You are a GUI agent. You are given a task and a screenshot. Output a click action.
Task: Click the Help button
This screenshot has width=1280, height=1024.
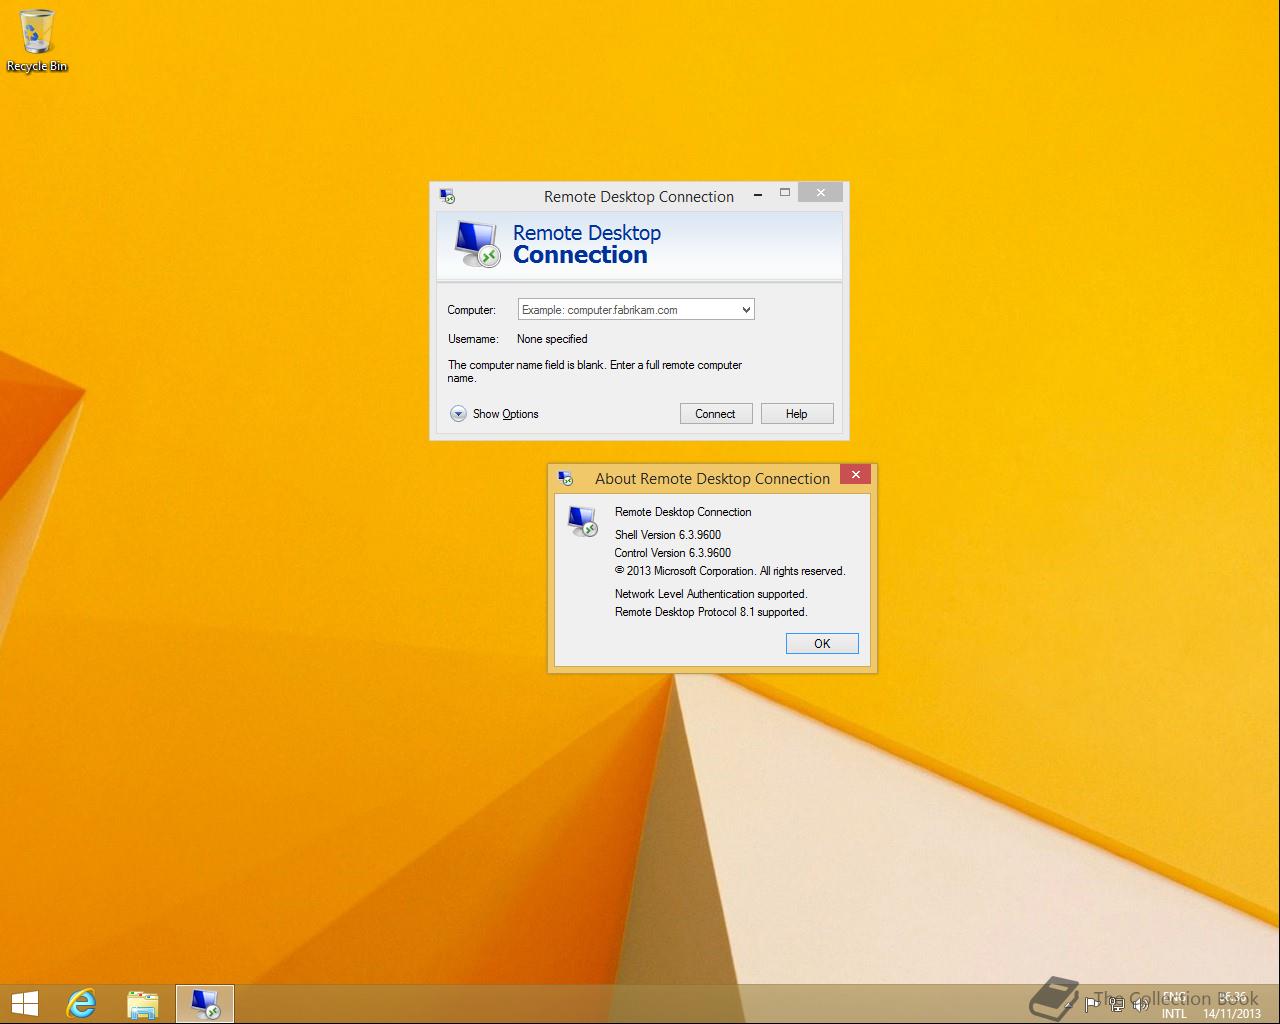point(797,414)
